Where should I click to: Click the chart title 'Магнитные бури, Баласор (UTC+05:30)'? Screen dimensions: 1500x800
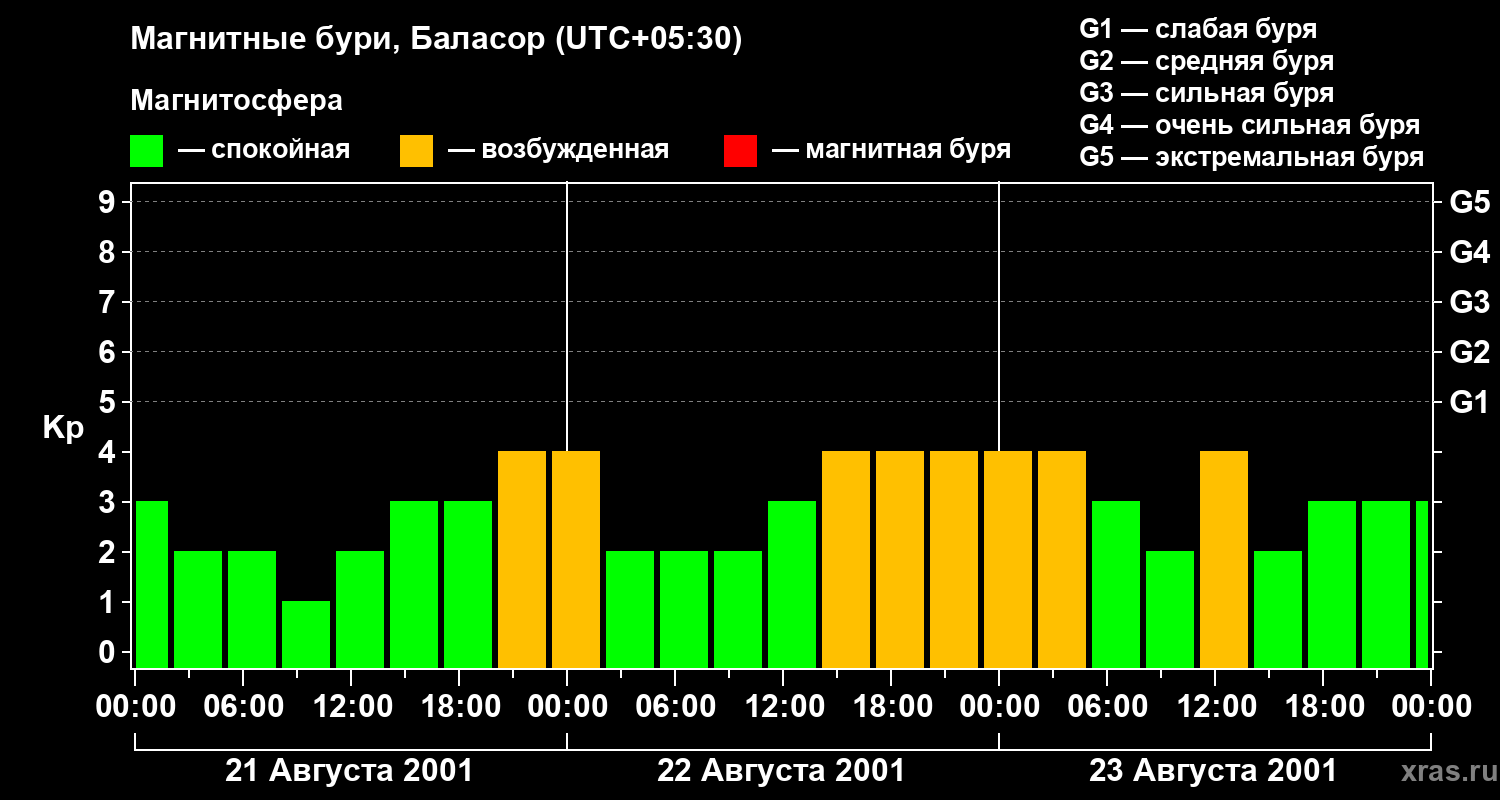coord(437,40)
